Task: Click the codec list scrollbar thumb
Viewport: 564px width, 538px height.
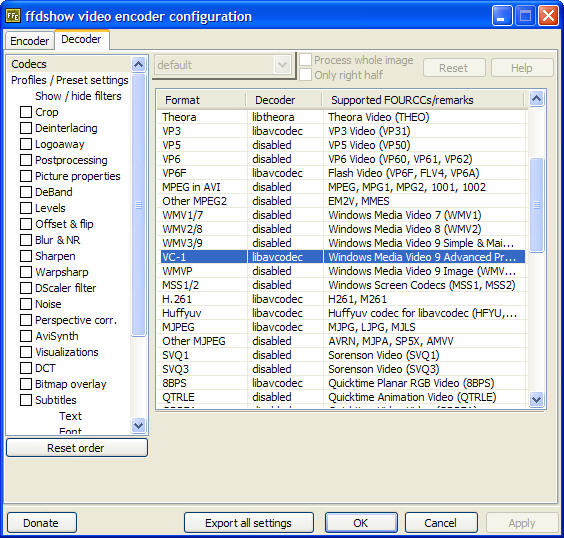Action: (x=537, y=205)
